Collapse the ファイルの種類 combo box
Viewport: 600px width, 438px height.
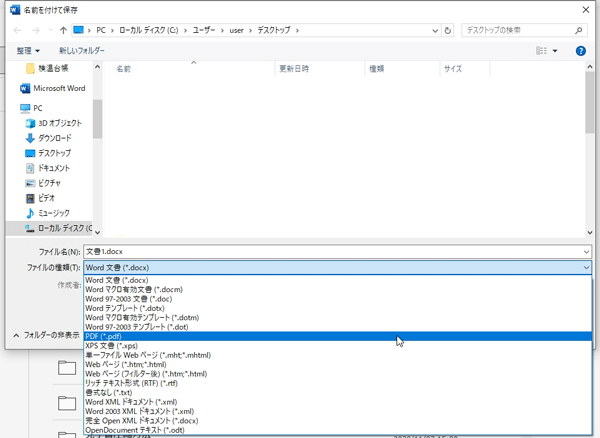tap(586, 267)
